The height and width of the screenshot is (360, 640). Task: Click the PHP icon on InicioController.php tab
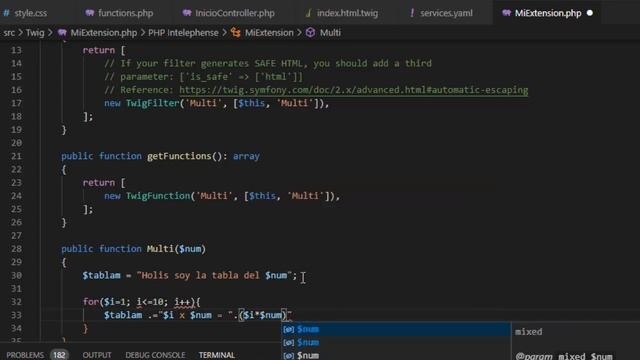click(x=187, y=13)
